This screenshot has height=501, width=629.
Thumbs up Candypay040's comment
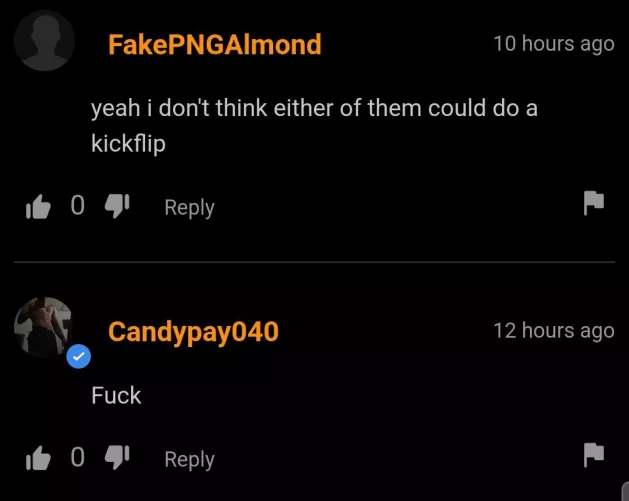(38, 457)
